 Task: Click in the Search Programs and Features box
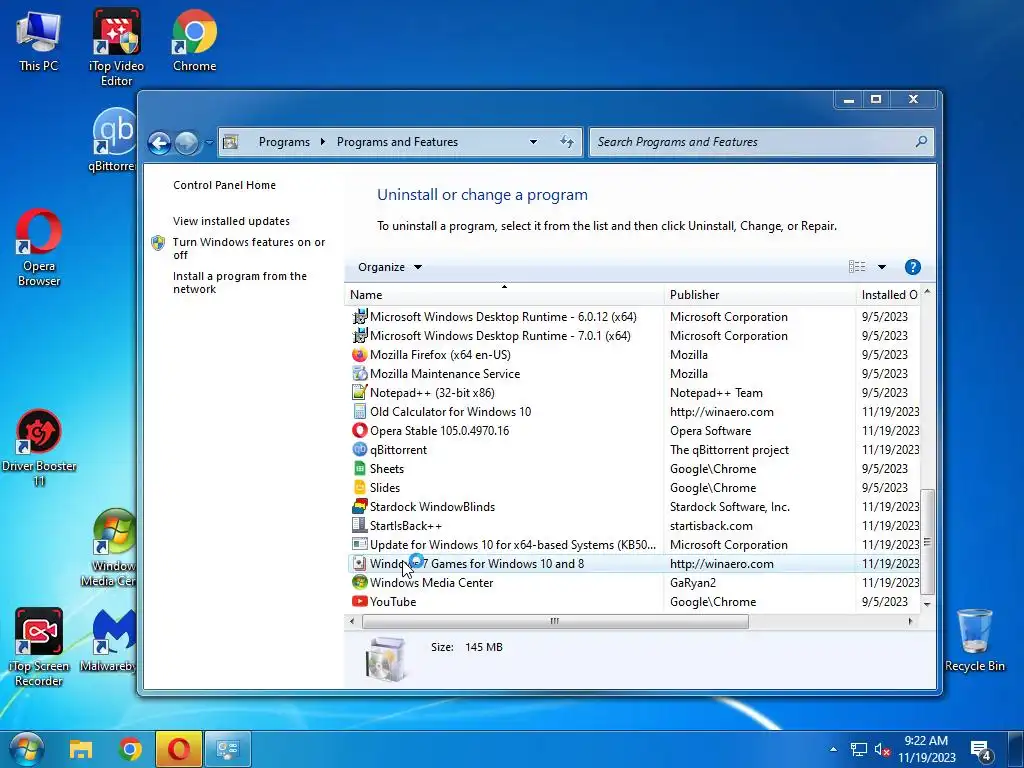761,142
